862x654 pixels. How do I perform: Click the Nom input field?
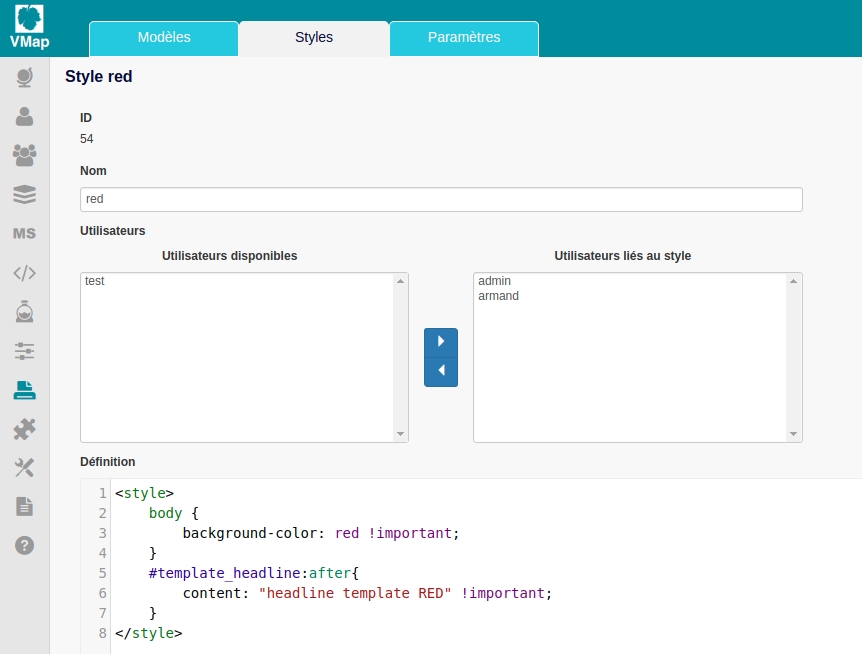(441, 199)
